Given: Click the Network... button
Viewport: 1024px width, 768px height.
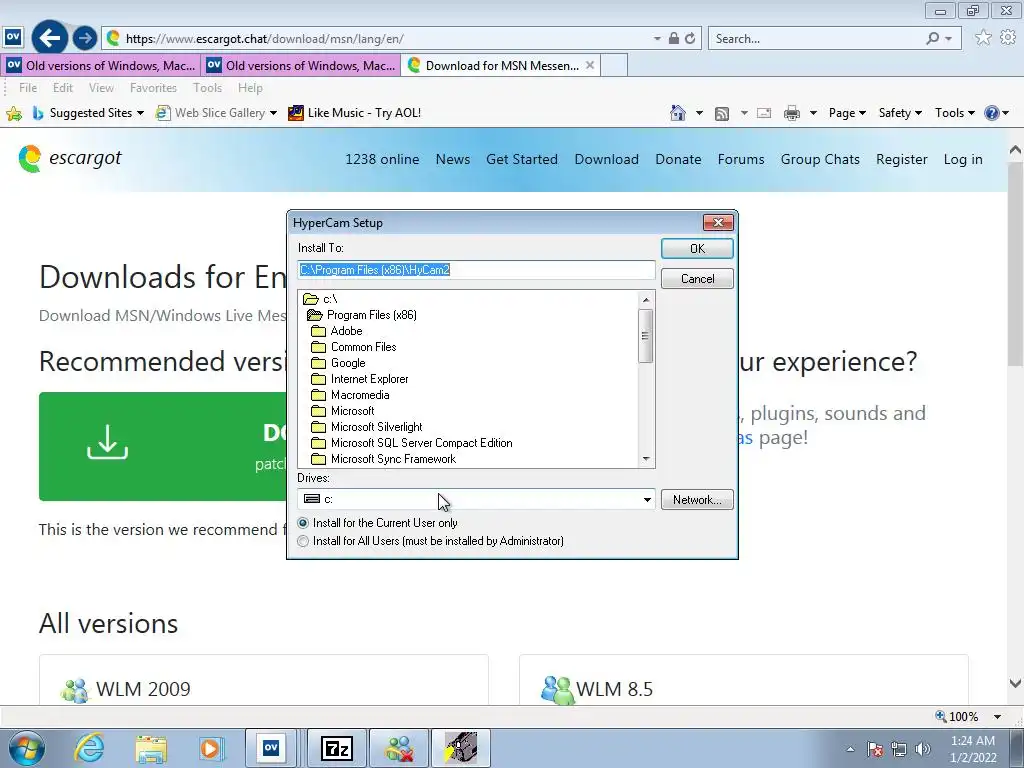Looking at the screenshot, I should (x=697, y=500).
